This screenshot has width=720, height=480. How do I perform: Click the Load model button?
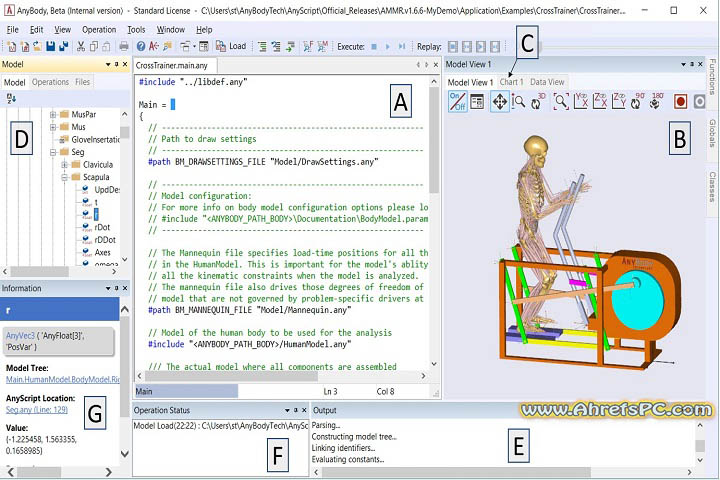point(231,46)
